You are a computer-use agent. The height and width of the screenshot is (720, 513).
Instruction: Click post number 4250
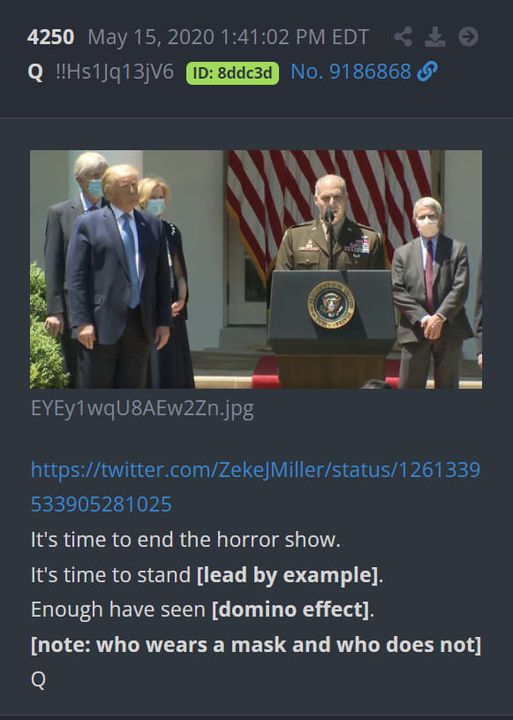51,37
